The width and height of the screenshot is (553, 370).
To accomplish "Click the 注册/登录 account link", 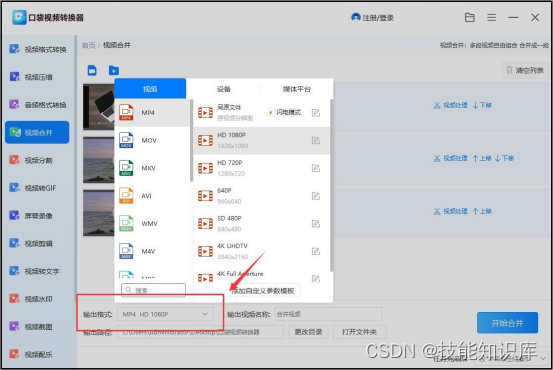I will pyautogui.click(x=372, y=17).
